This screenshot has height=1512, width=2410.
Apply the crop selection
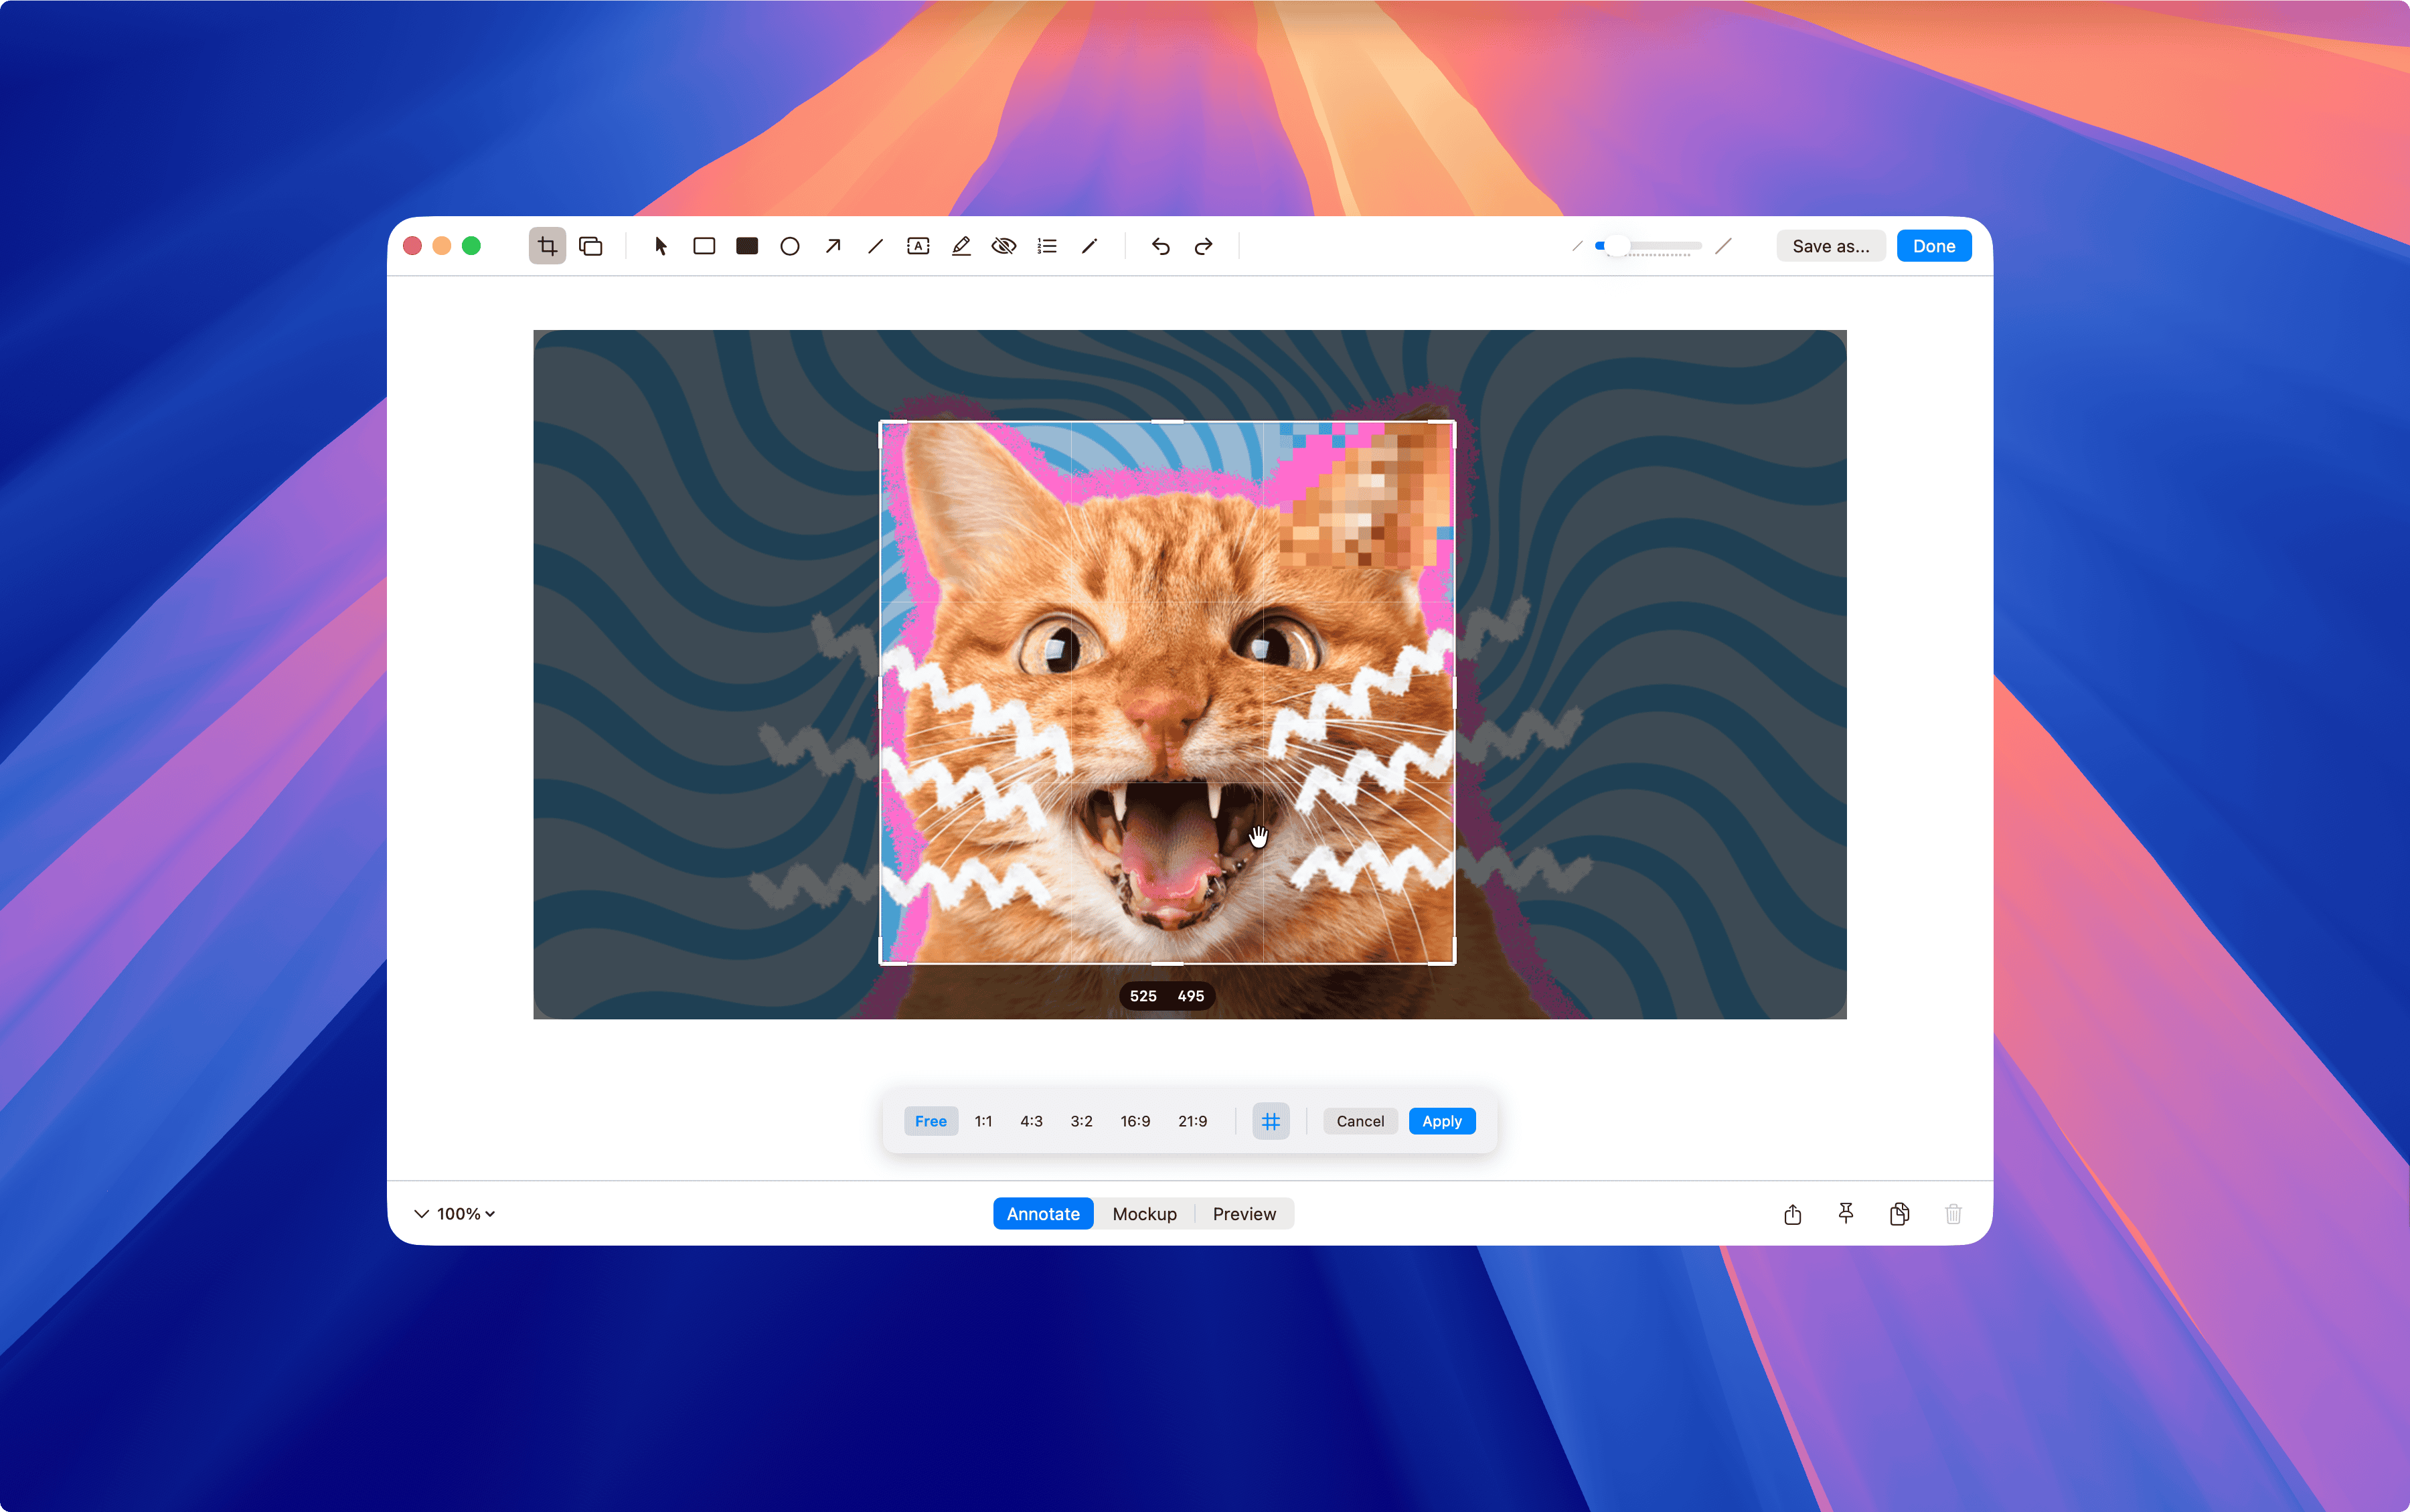tap(1441, 1121)
